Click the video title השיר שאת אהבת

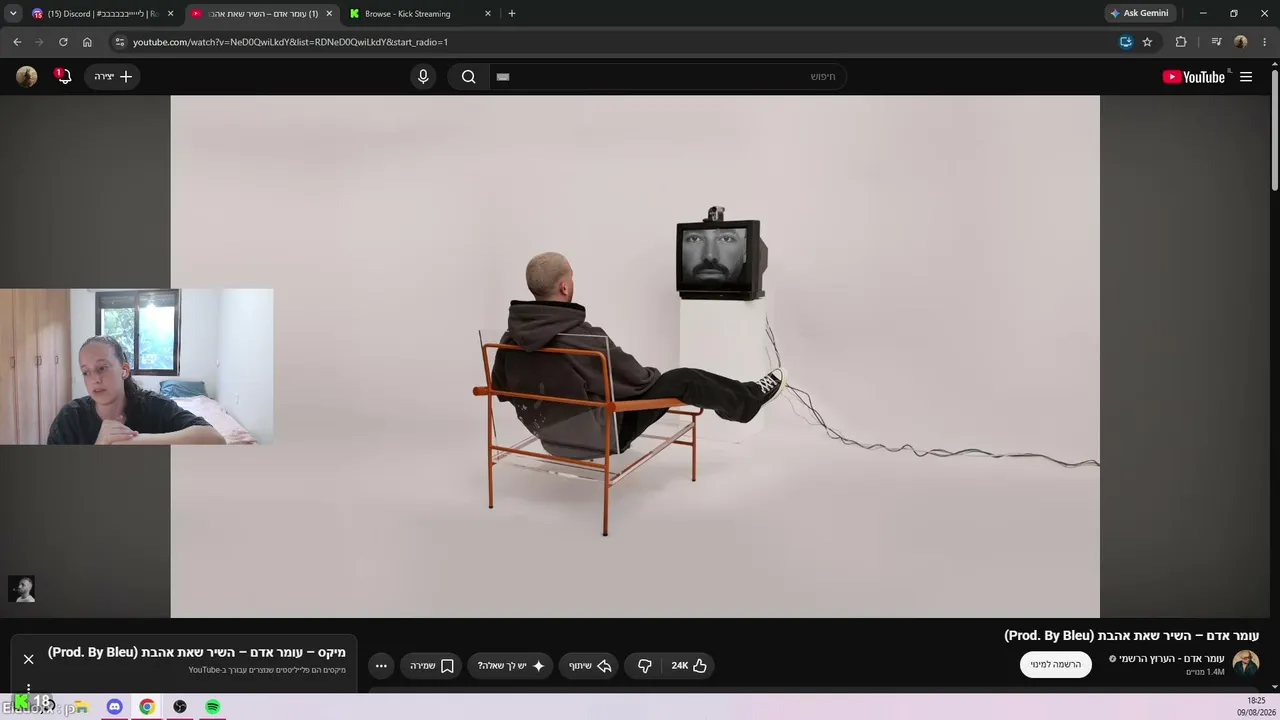point(1131,636)
